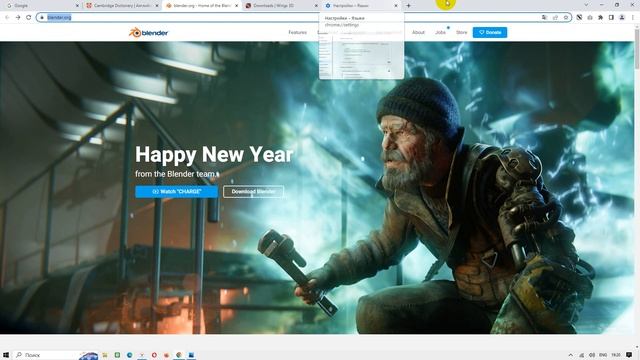640x360 pixels.
Task: Open the Store link in header
Action: 462,32
